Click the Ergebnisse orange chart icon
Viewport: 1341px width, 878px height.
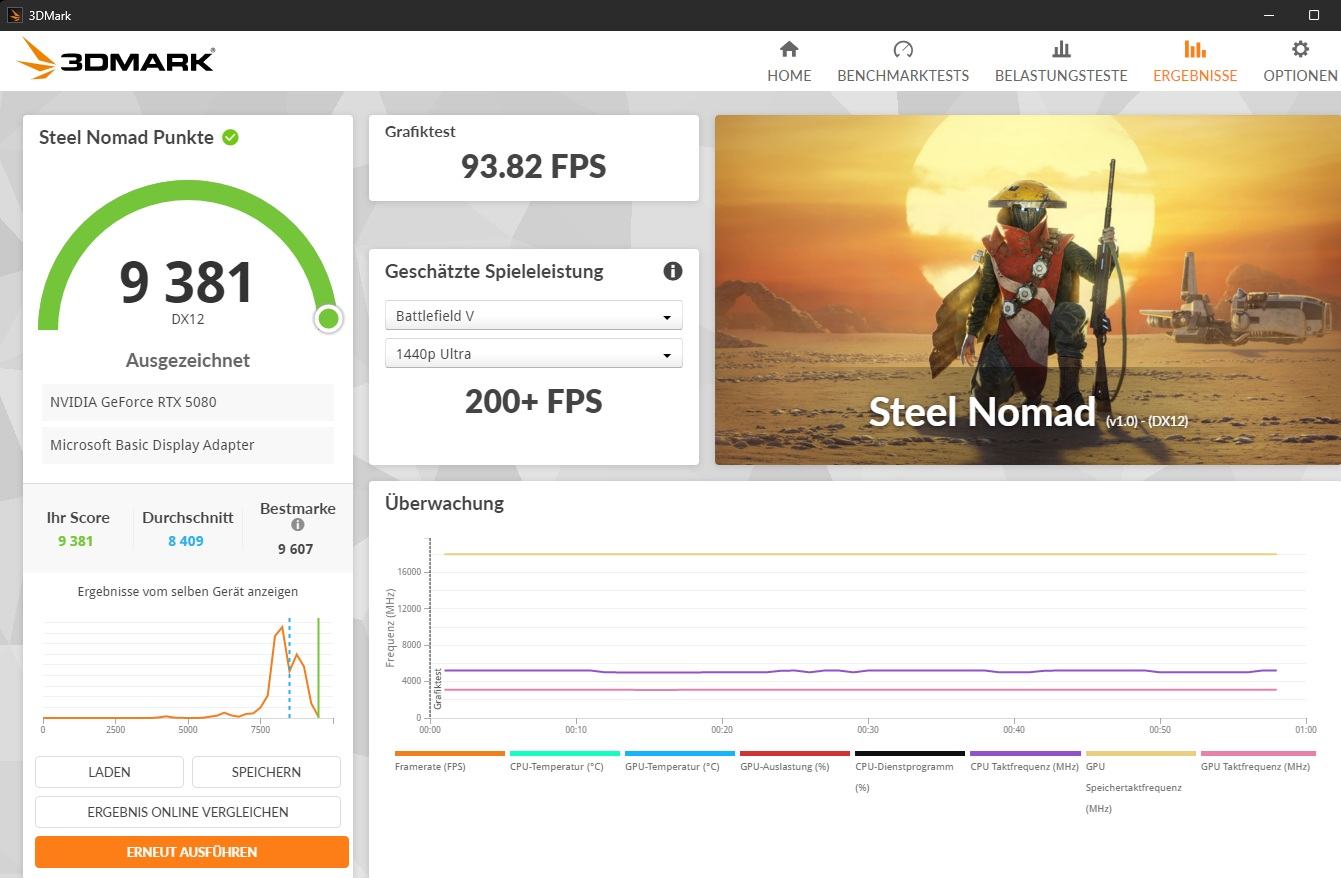(1195, 49)
